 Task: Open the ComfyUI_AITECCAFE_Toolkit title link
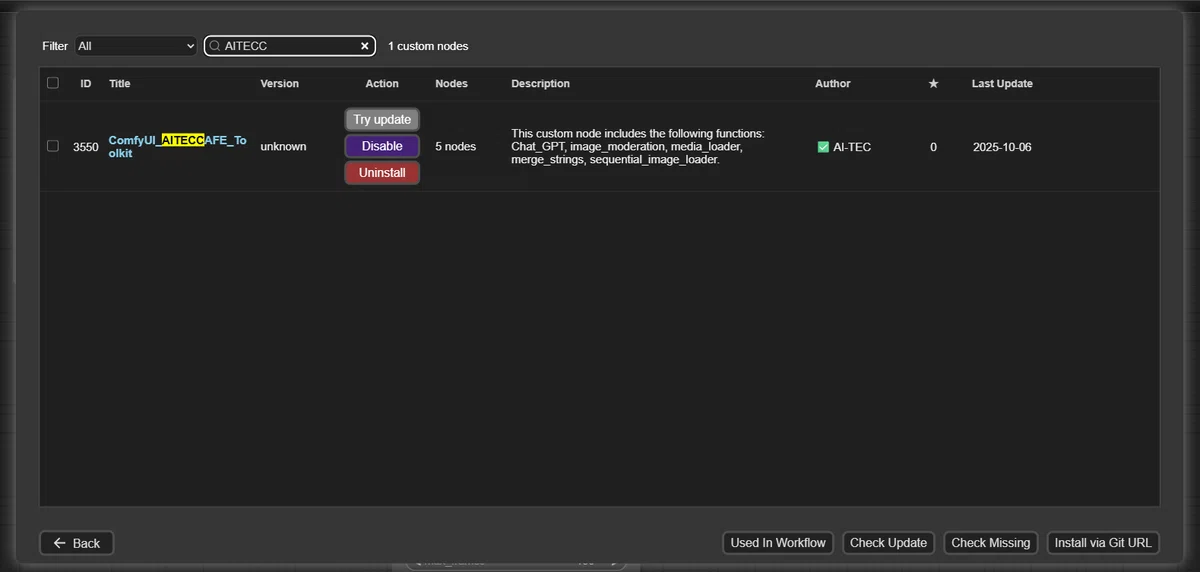177,147
